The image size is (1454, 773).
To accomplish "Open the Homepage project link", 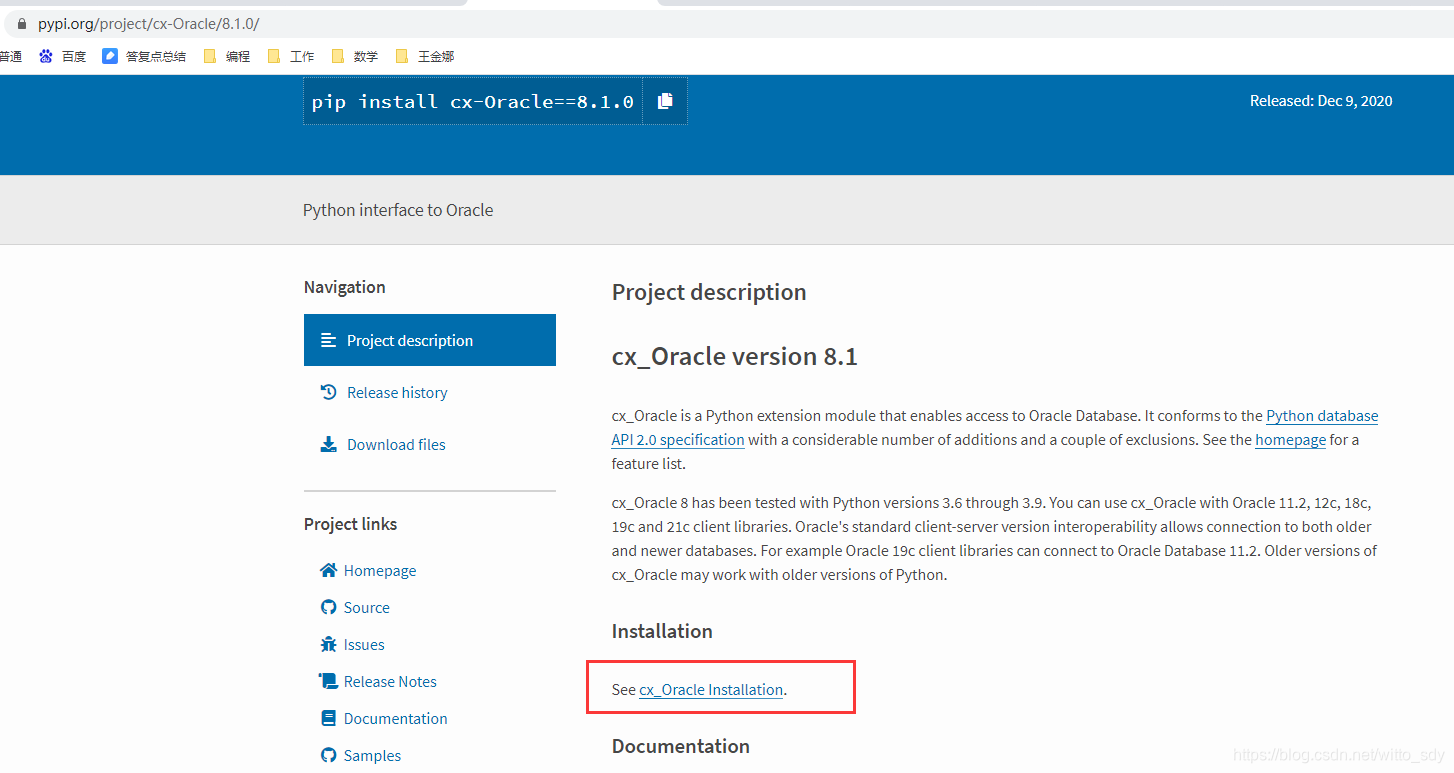I will point(379,570).
